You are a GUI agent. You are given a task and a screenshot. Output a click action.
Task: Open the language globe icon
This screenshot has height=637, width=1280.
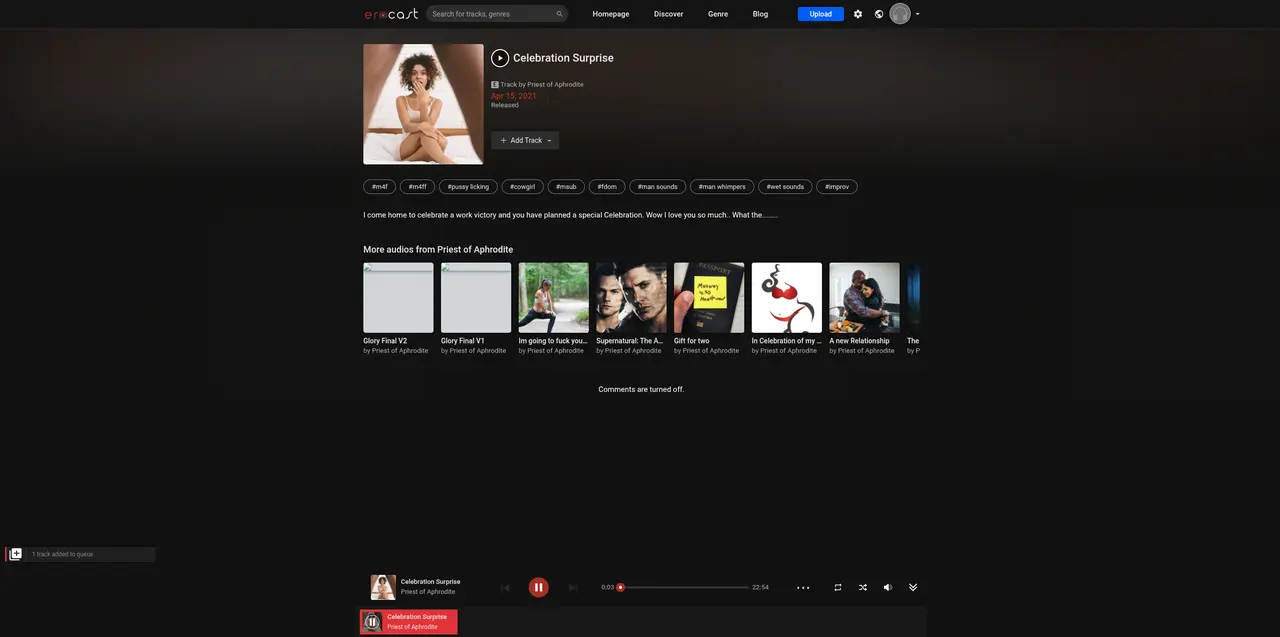tap(879, 14)
